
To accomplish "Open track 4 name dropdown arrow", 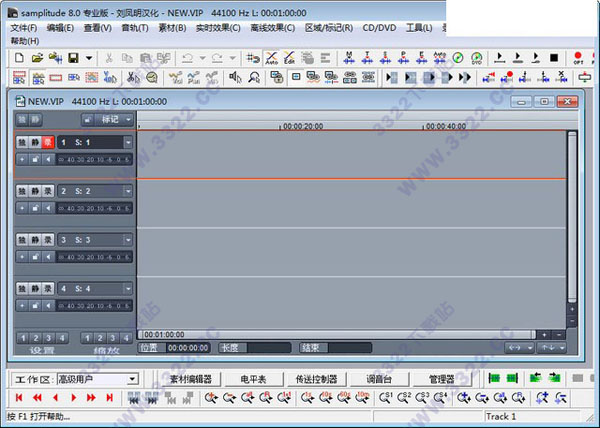I will tap(128, 288).
